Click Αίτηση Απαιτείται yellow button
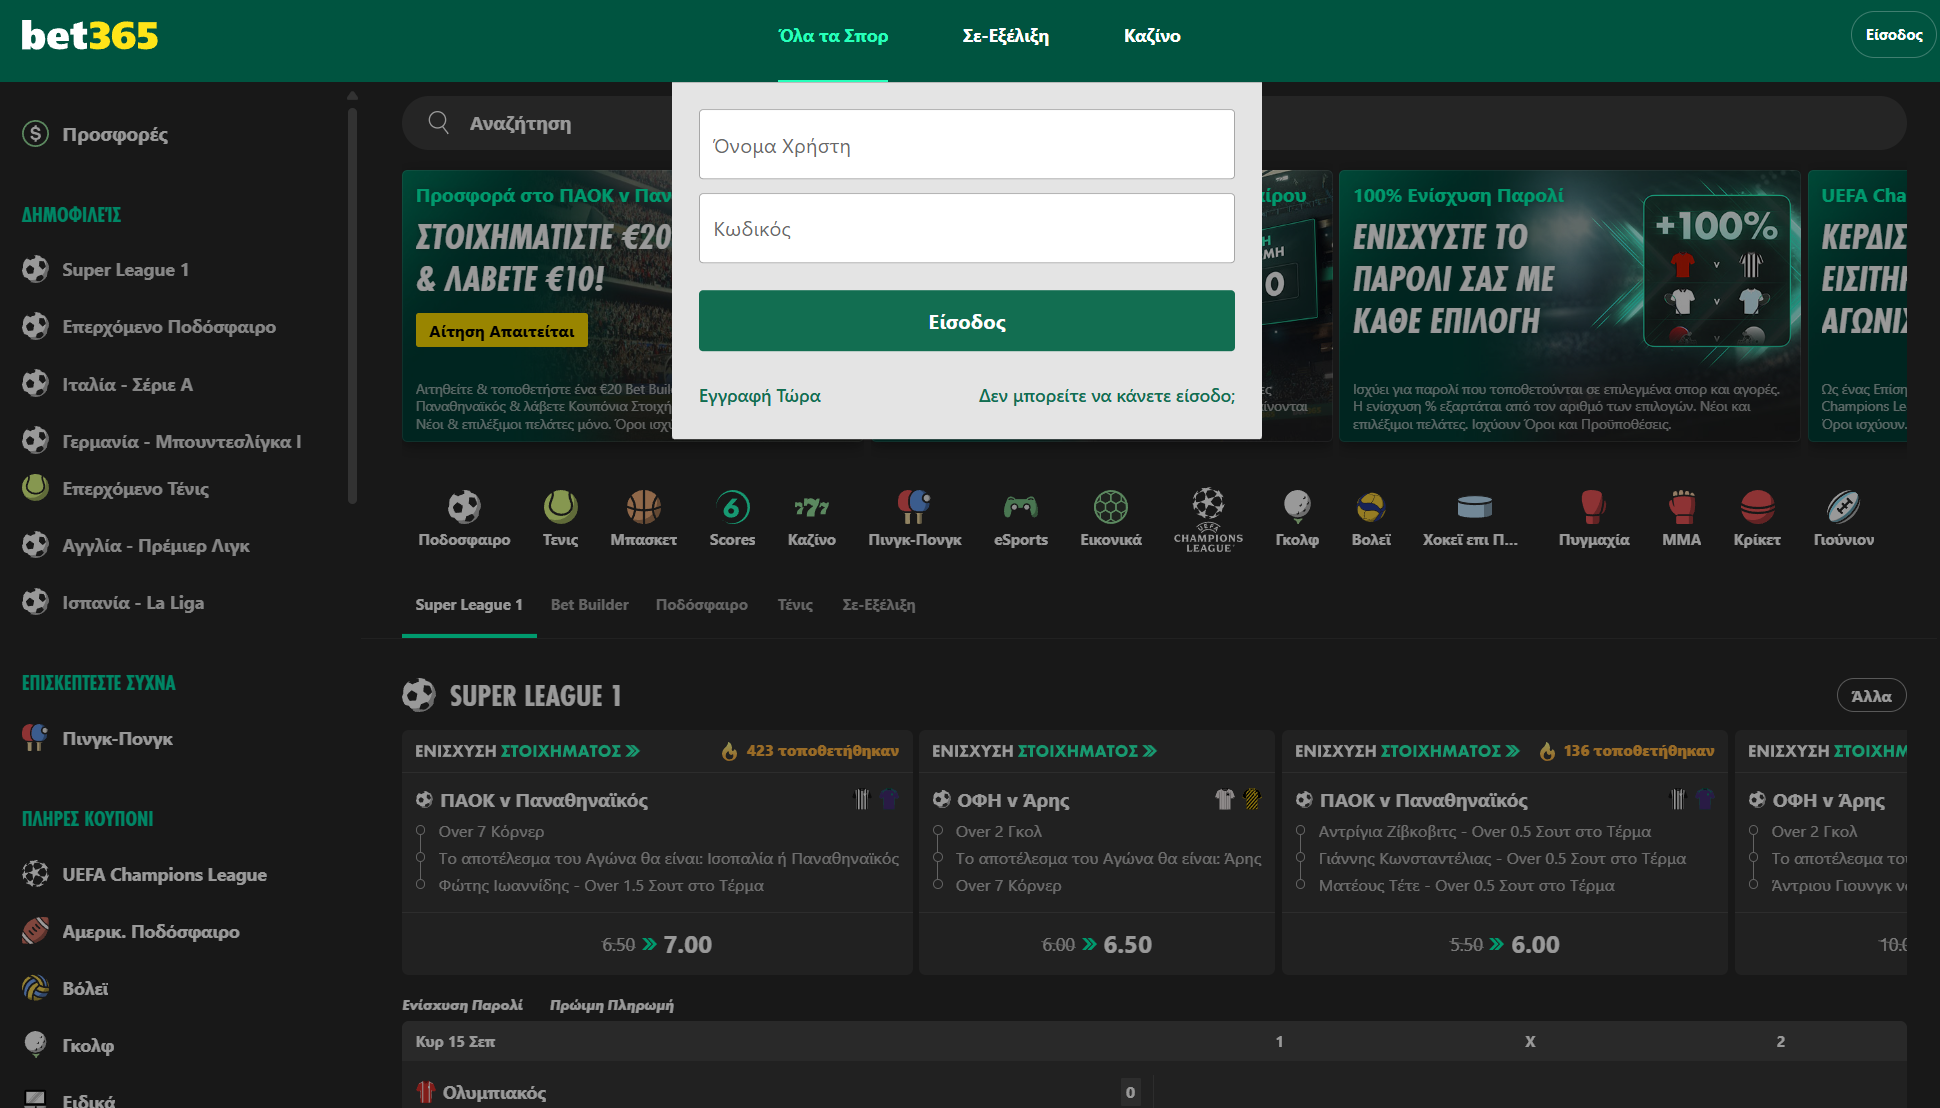 coord(502,331)
